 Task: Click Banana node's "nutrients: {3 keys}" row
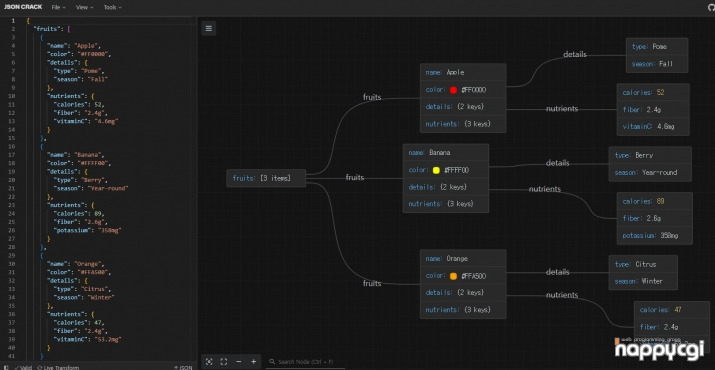point(446,203)
